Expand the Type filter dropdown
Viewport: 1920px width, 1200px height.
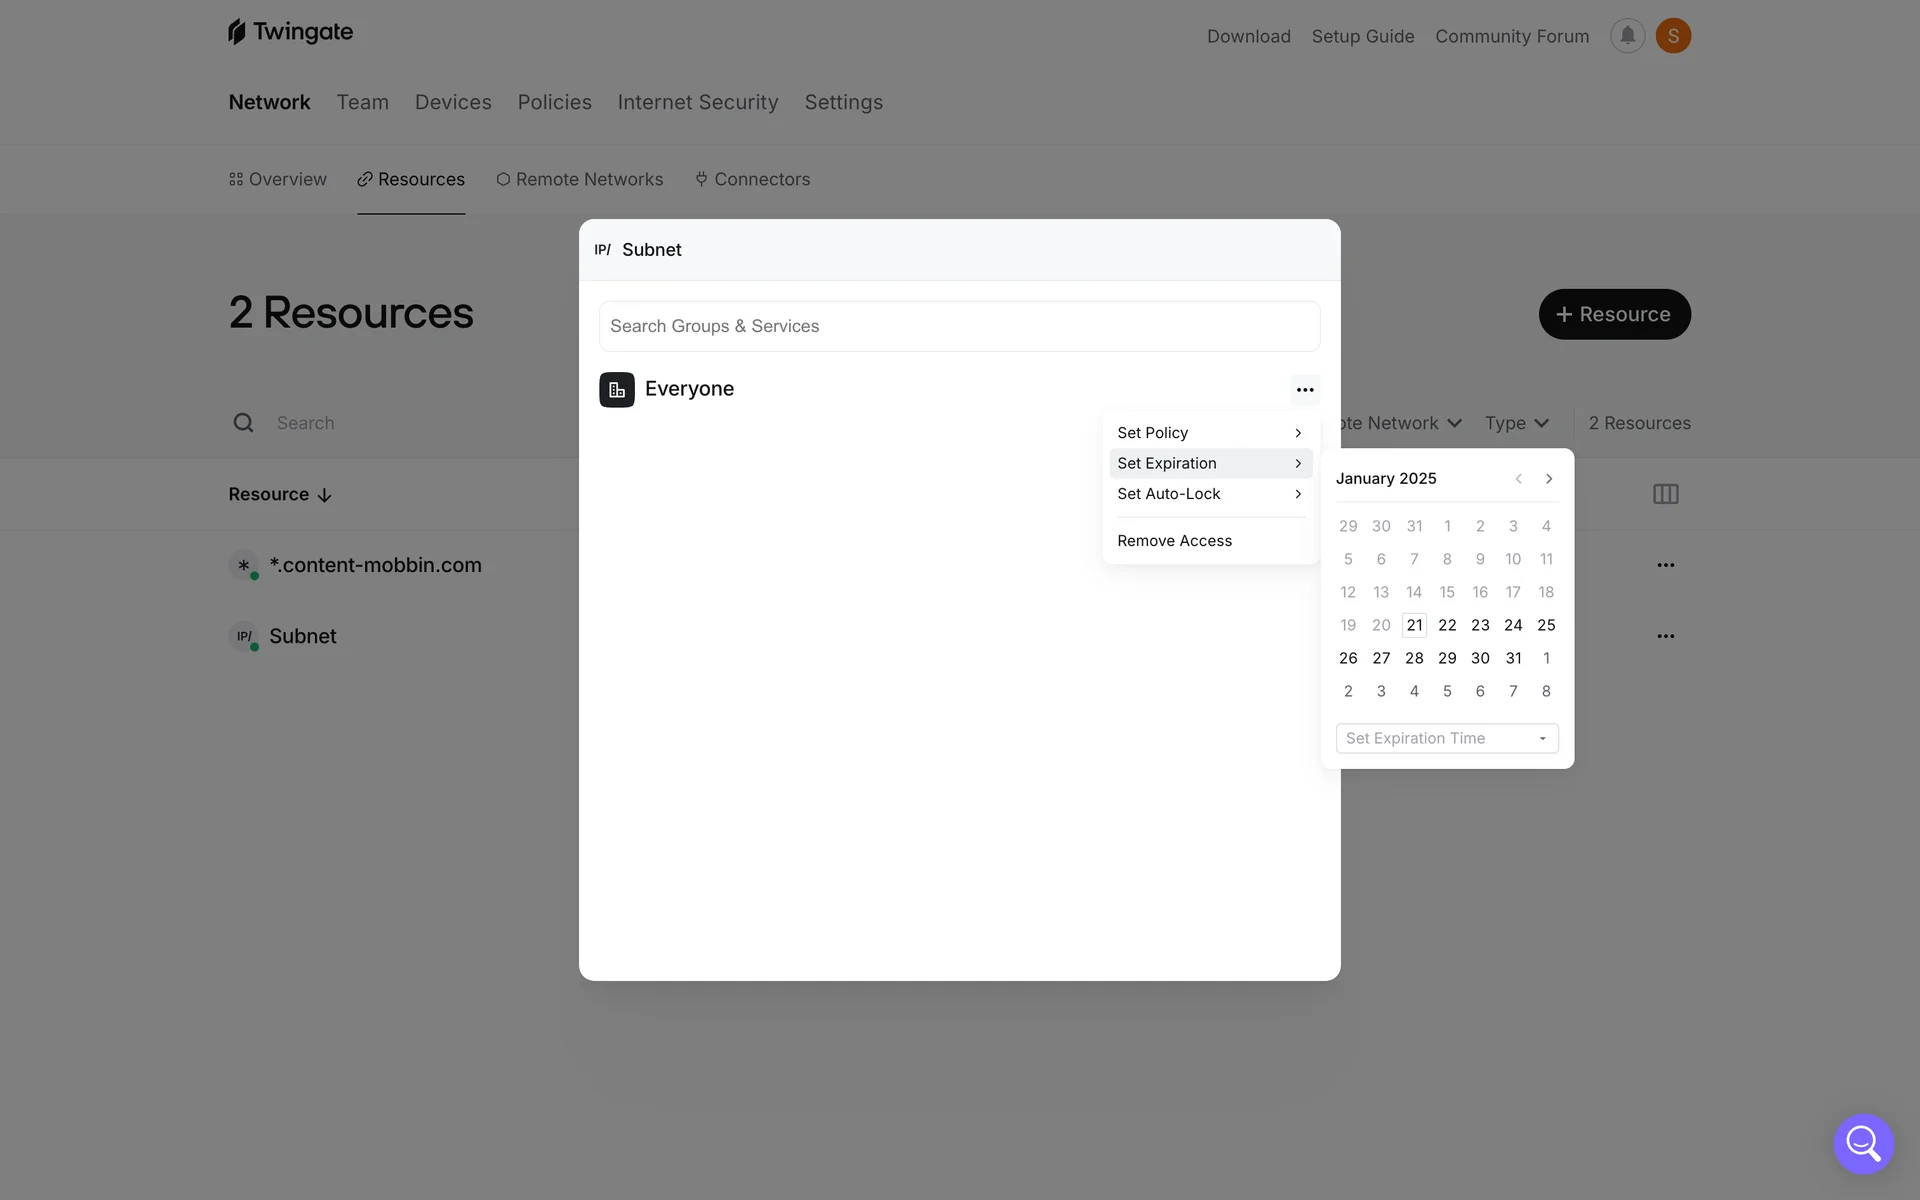pos(1516,423)
